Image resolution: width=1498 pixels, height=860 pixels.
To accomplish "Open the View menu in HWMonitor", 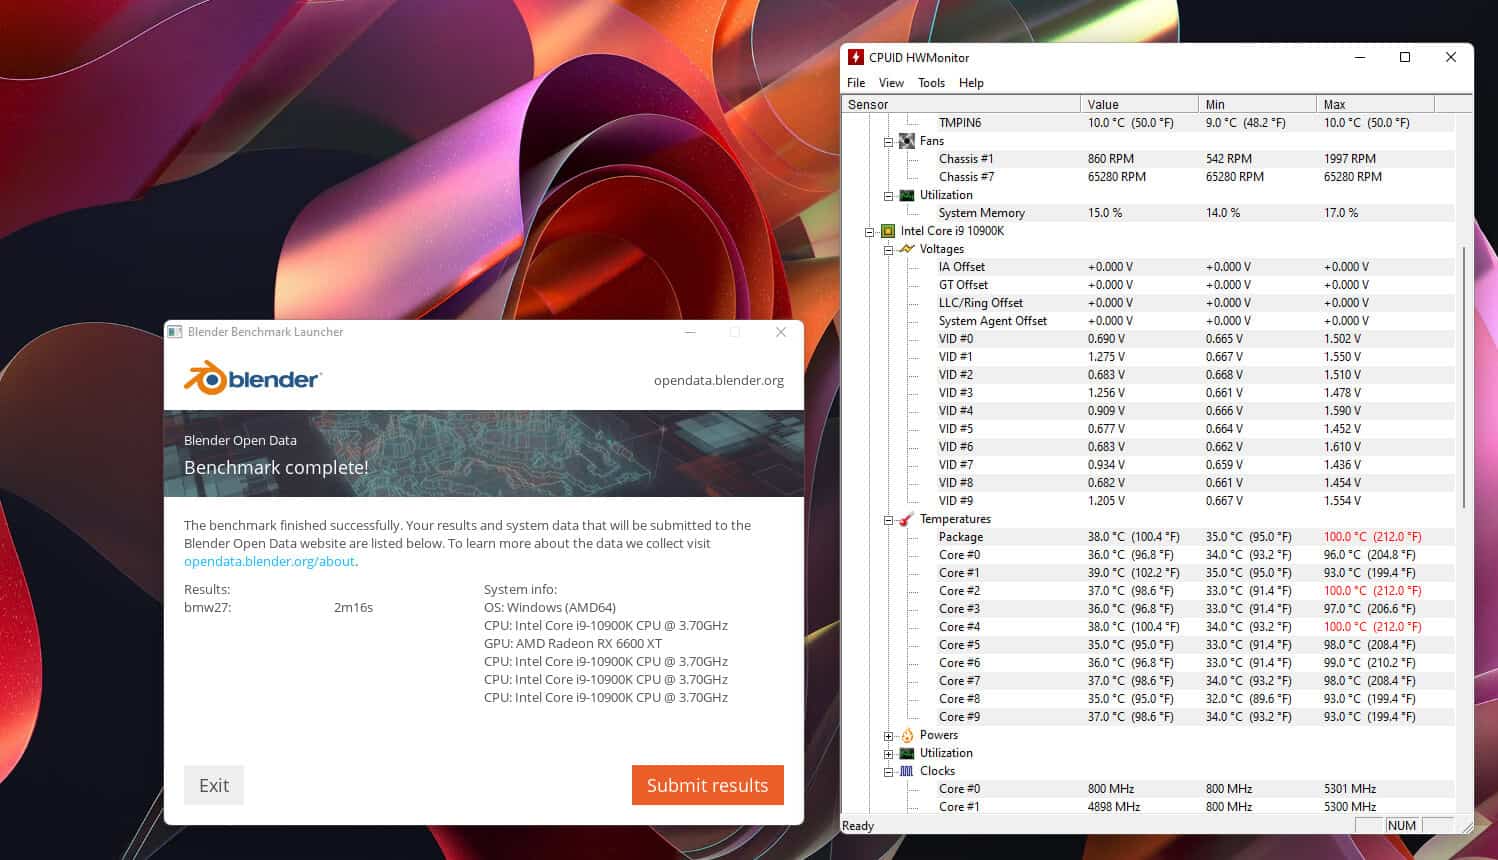I will [x=891, y=83].
